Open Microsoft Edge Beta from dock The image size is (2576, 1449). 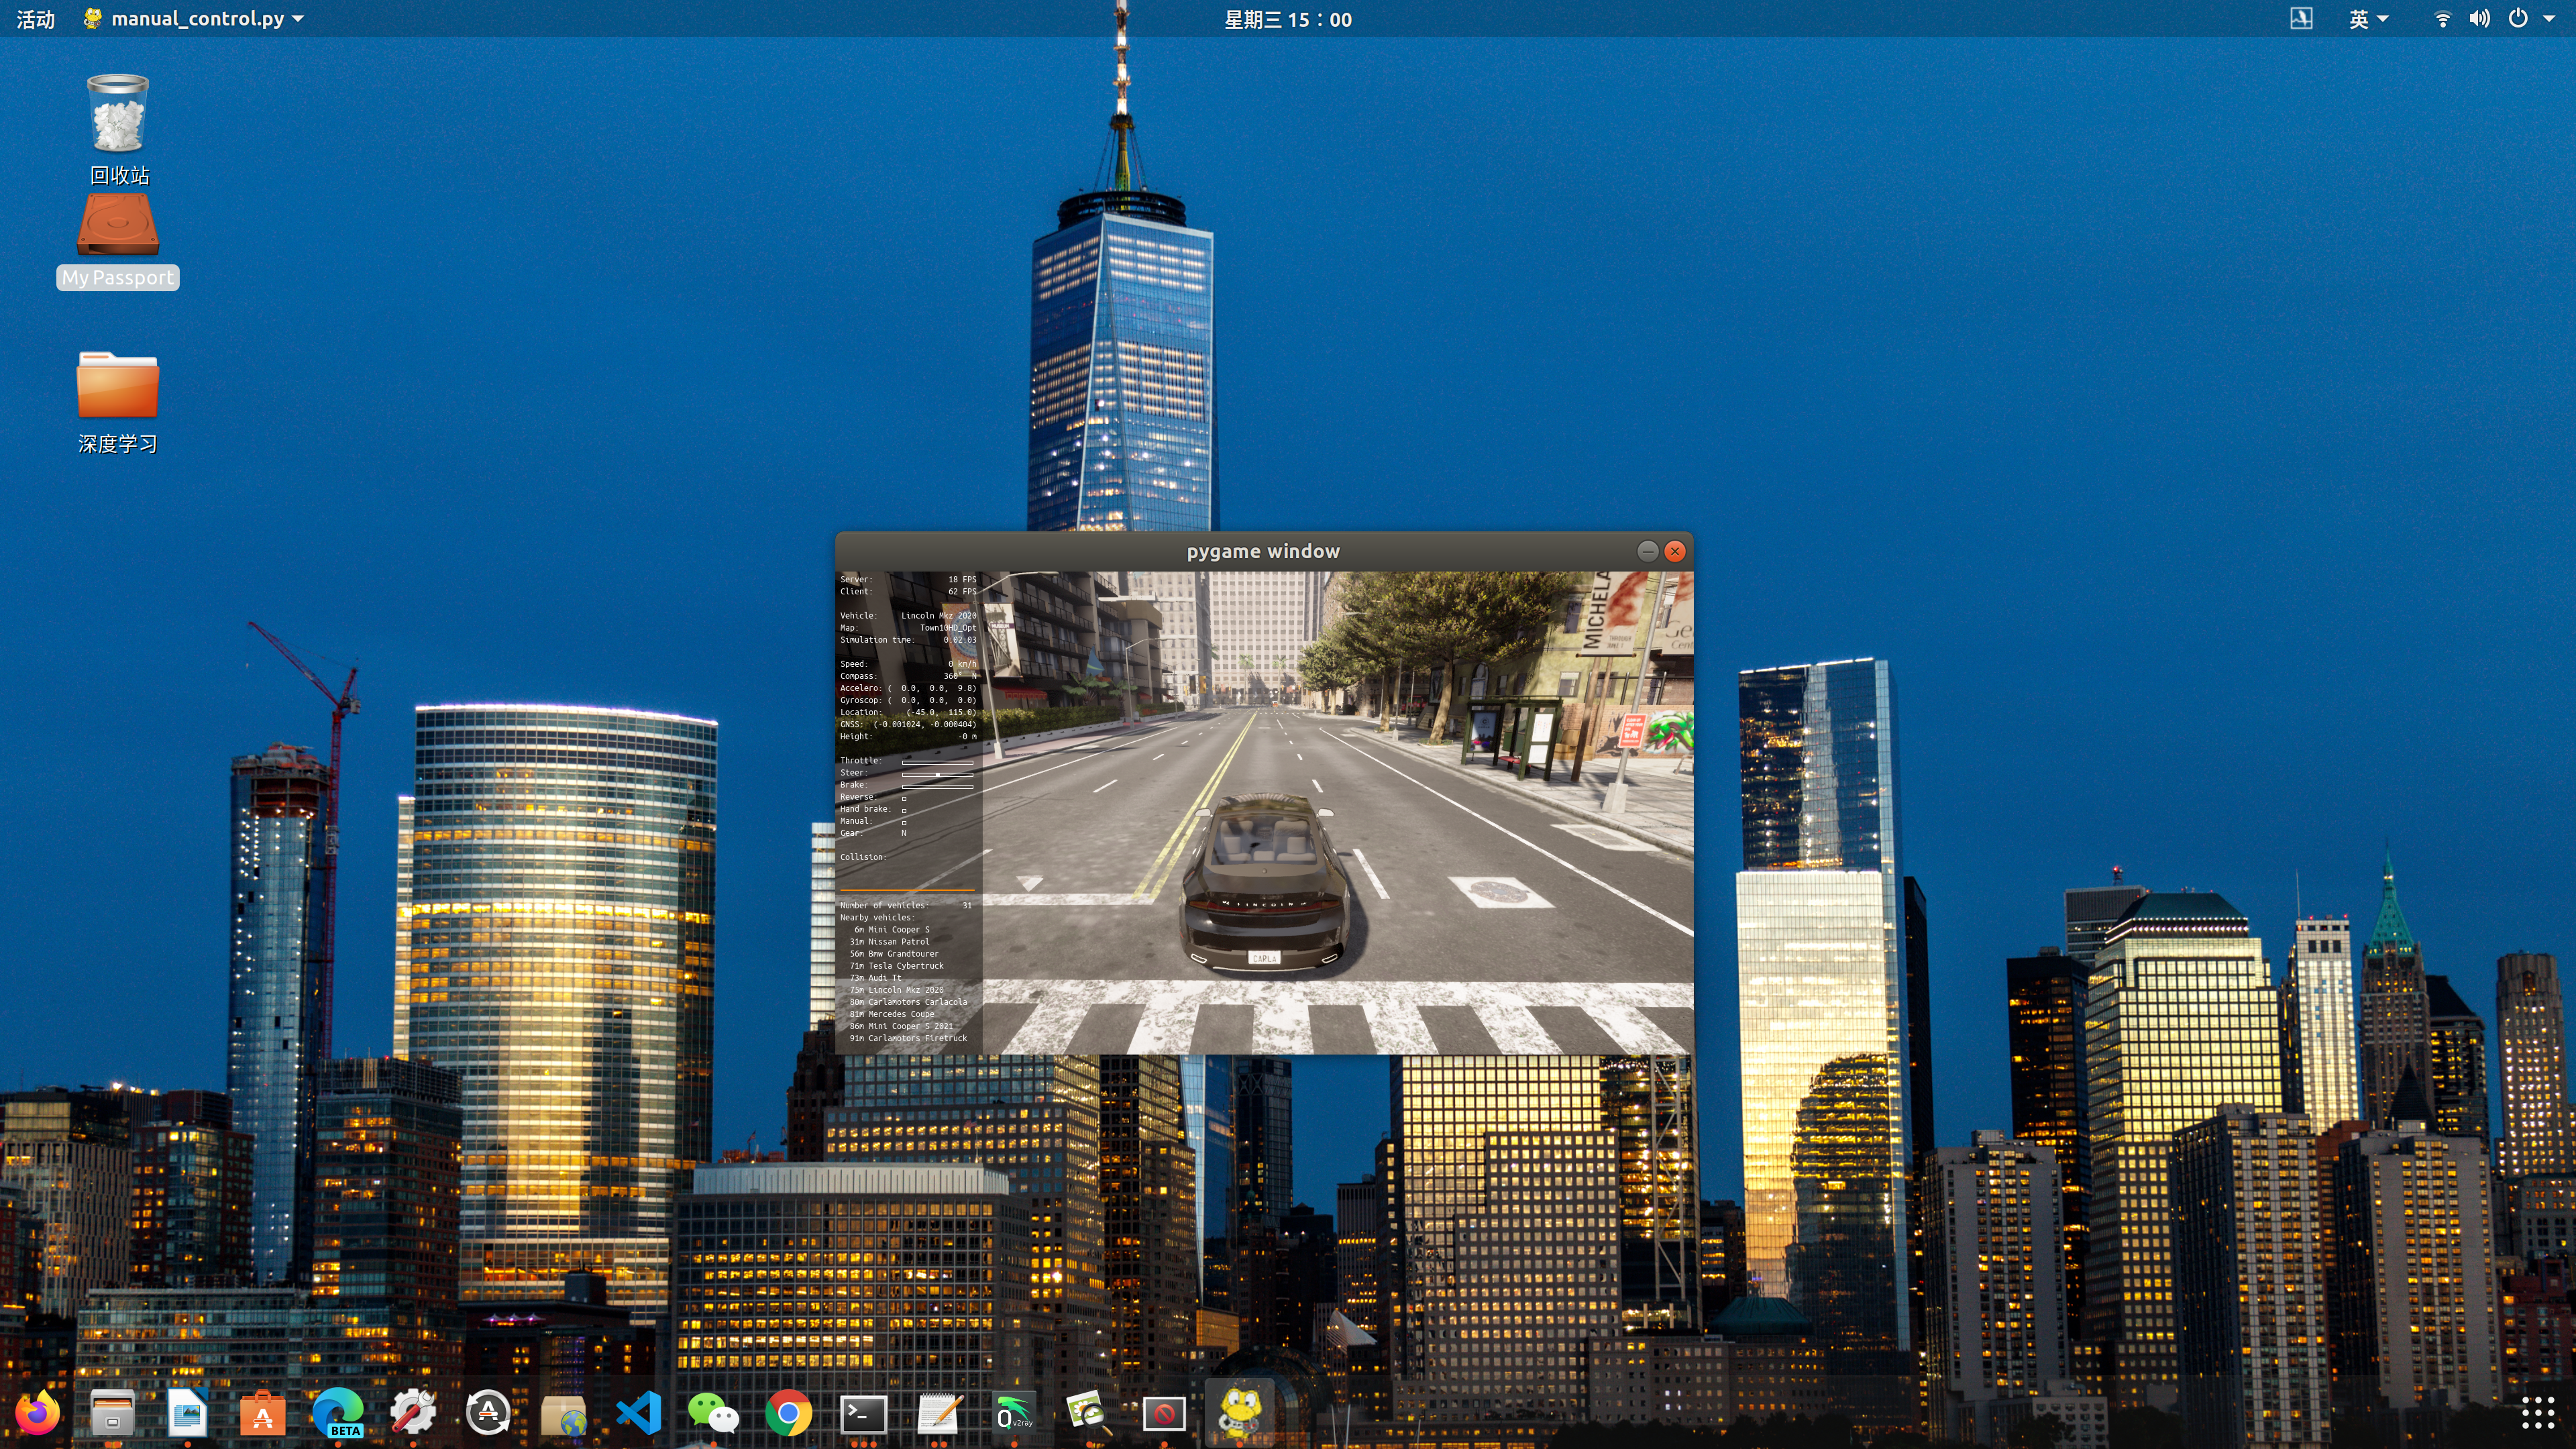[x=338, y=1413]
